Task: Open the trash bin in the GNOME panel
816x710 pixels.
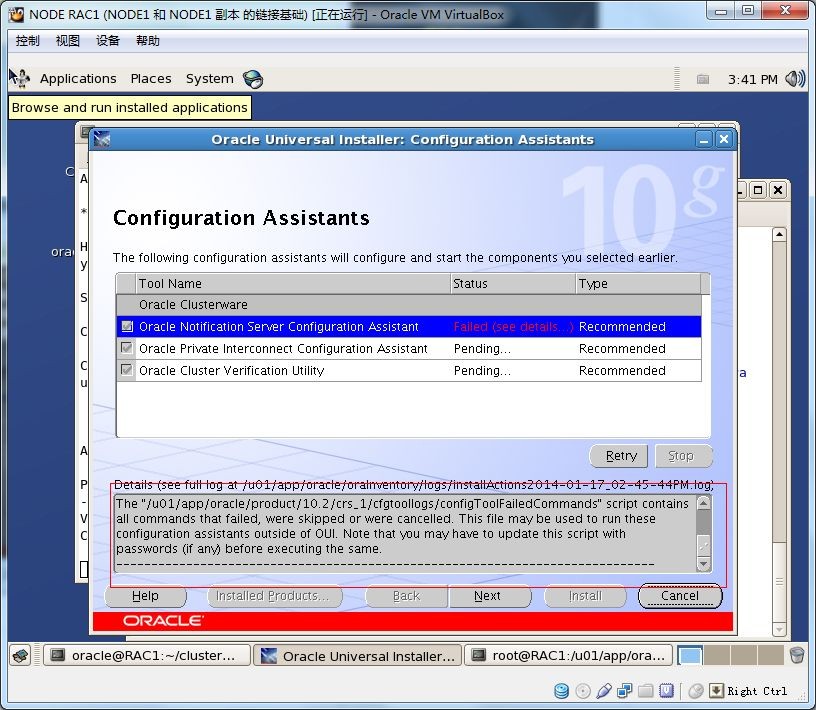Action: 797,655
